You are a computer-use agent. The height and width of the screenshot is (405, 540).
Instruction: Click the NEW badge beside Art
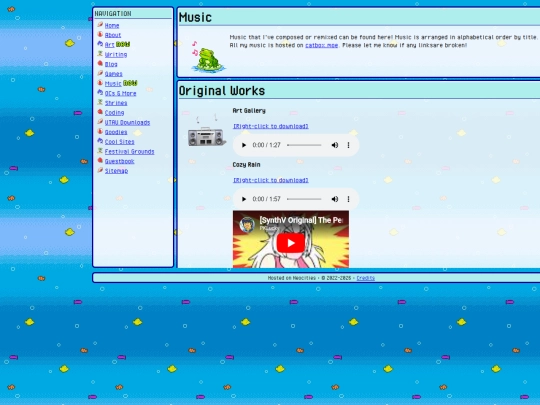(x=123, y=44)
